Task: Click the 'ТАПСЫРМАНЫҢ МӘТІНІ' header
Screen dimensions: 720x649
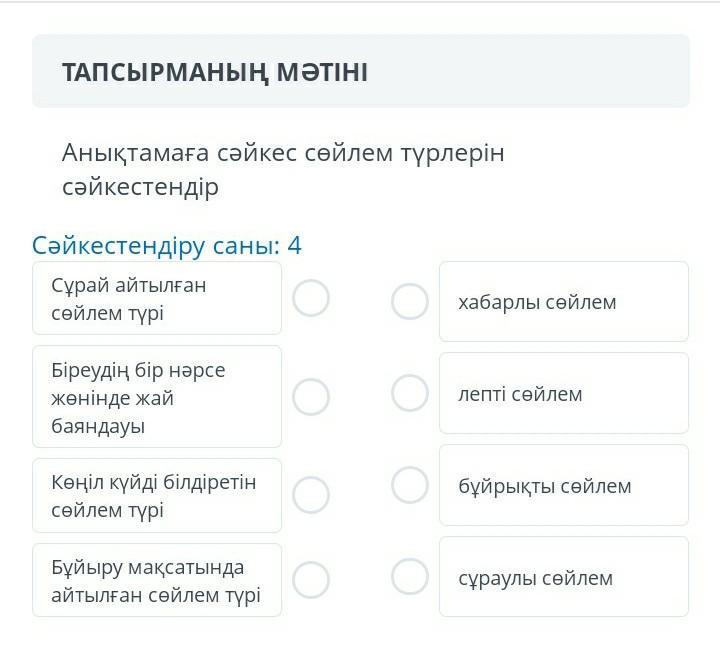Action: point(215,72)
